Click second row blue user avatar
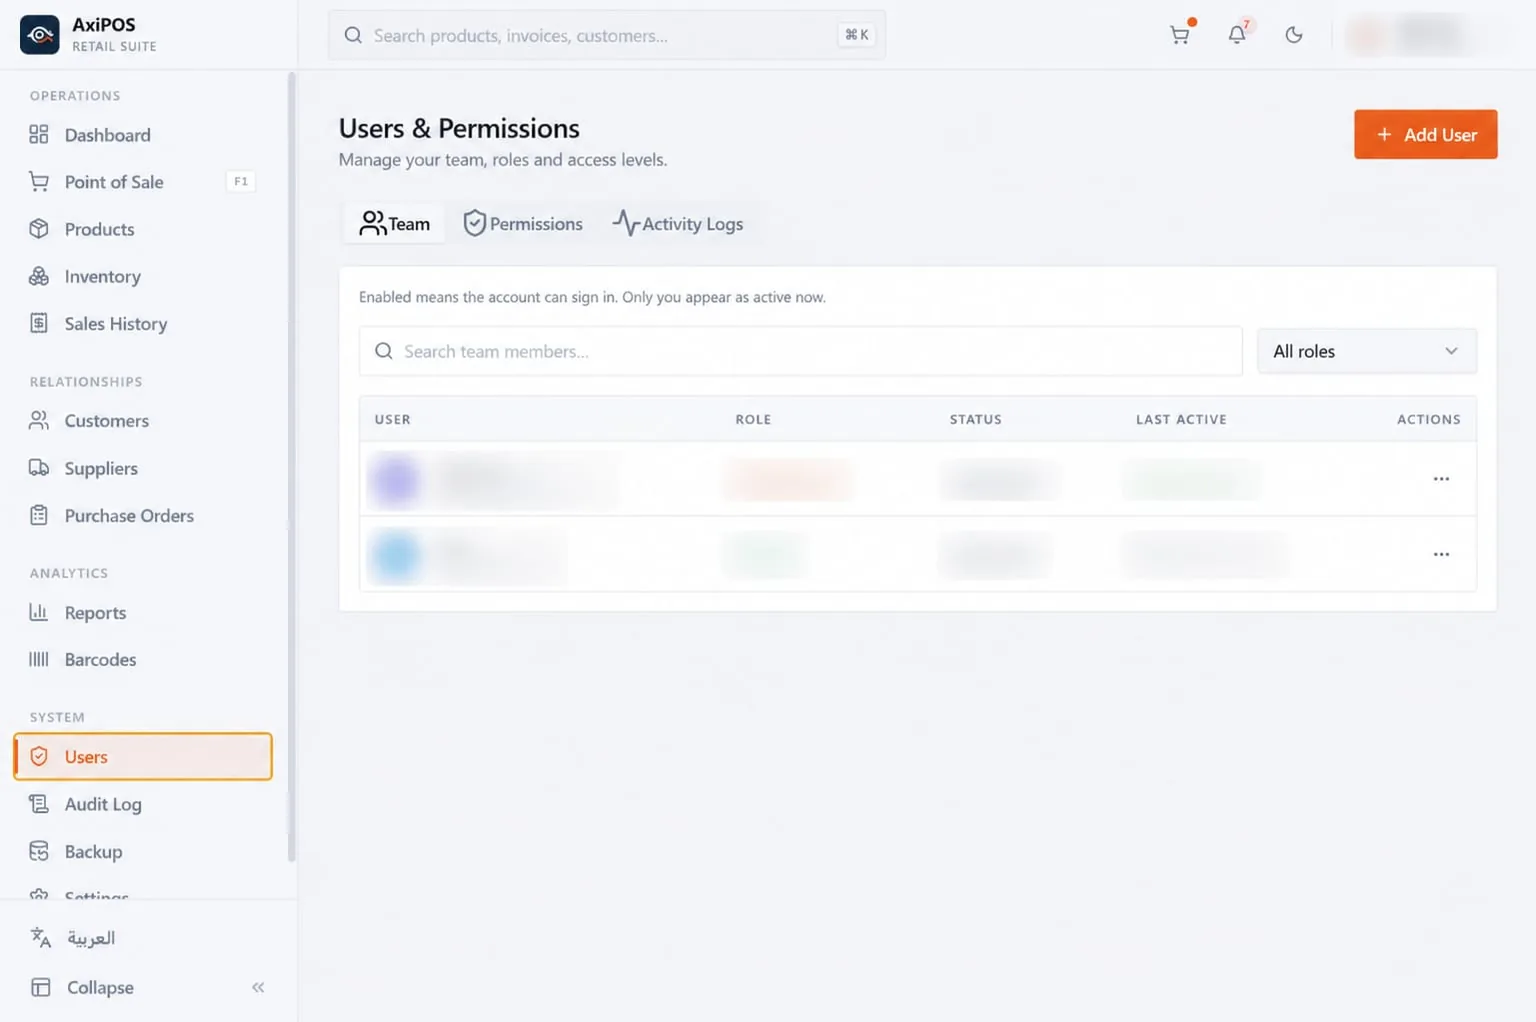 tap(395, 554)
